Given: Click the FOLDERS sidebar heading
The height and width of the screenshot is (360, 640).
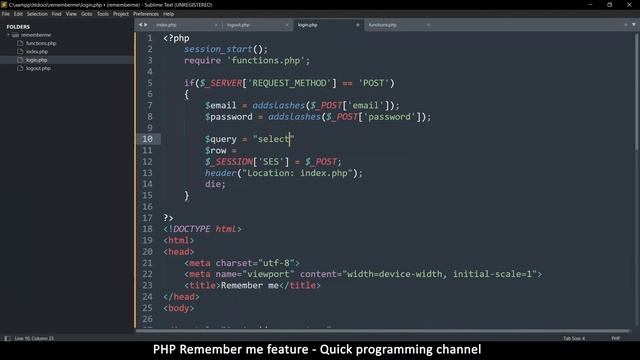Looking at the screenshot, I should coord(18,27).
